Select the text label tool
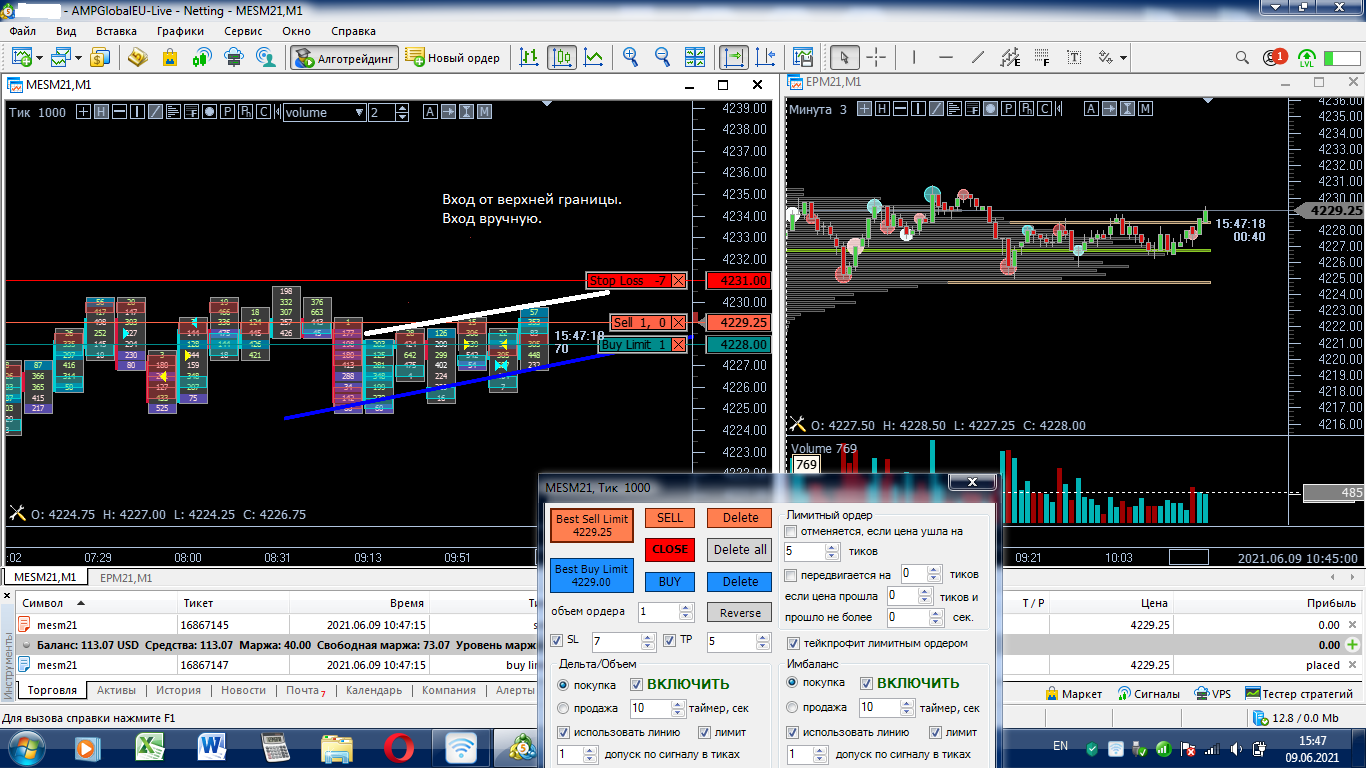 point(1074,57)
